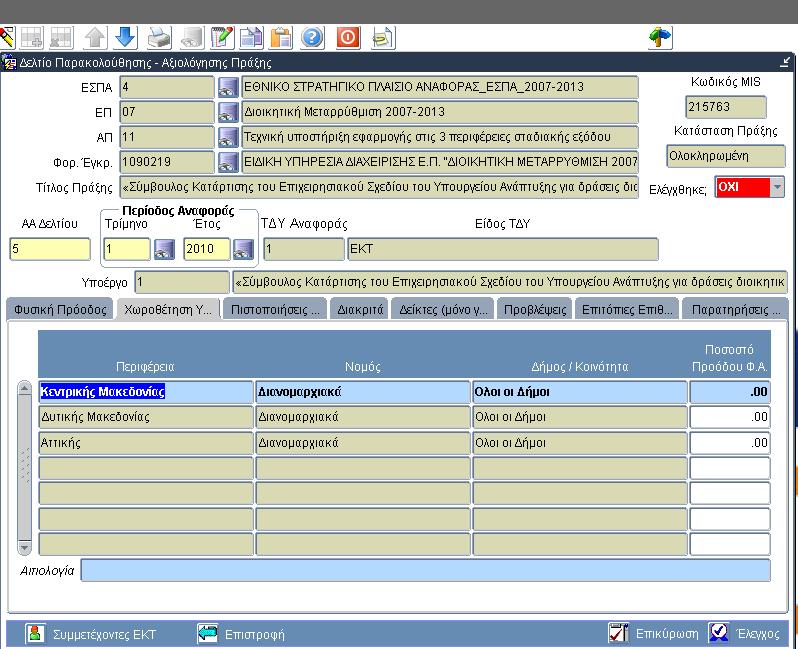This screenshot has width=798, height=649.
Task: Open lookup list for Τρίμηνο
Action: point(164,249)
